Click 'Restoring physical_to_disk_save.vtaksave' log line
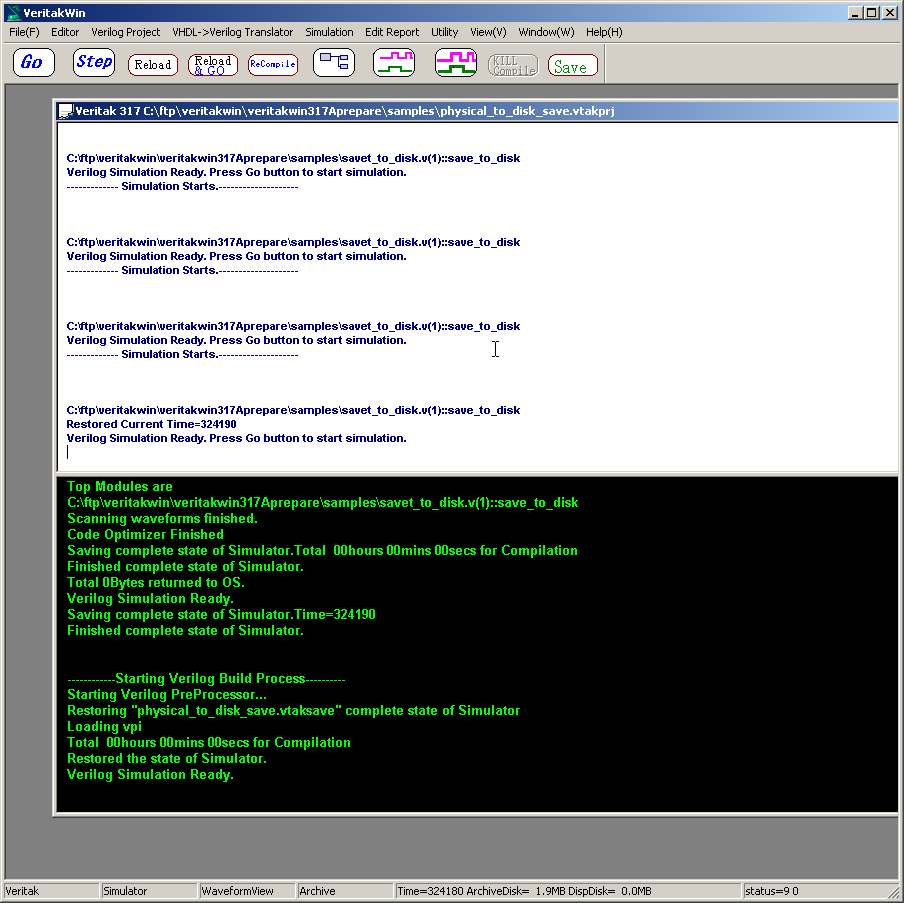The image size is (904, 903). (x=293, y=710)
